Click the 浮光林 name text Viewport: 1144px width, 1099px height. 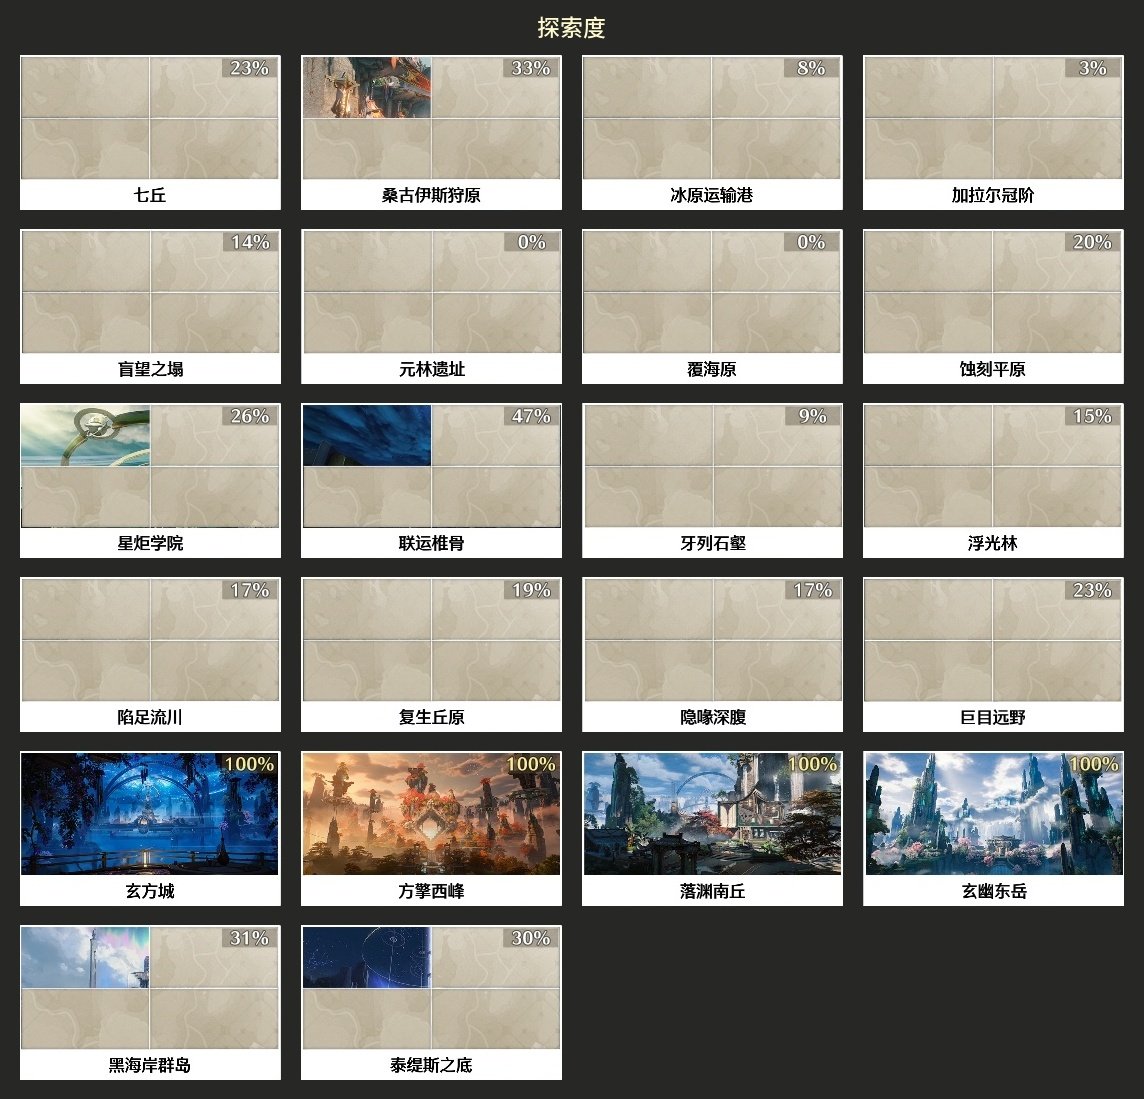click(993, 543)
